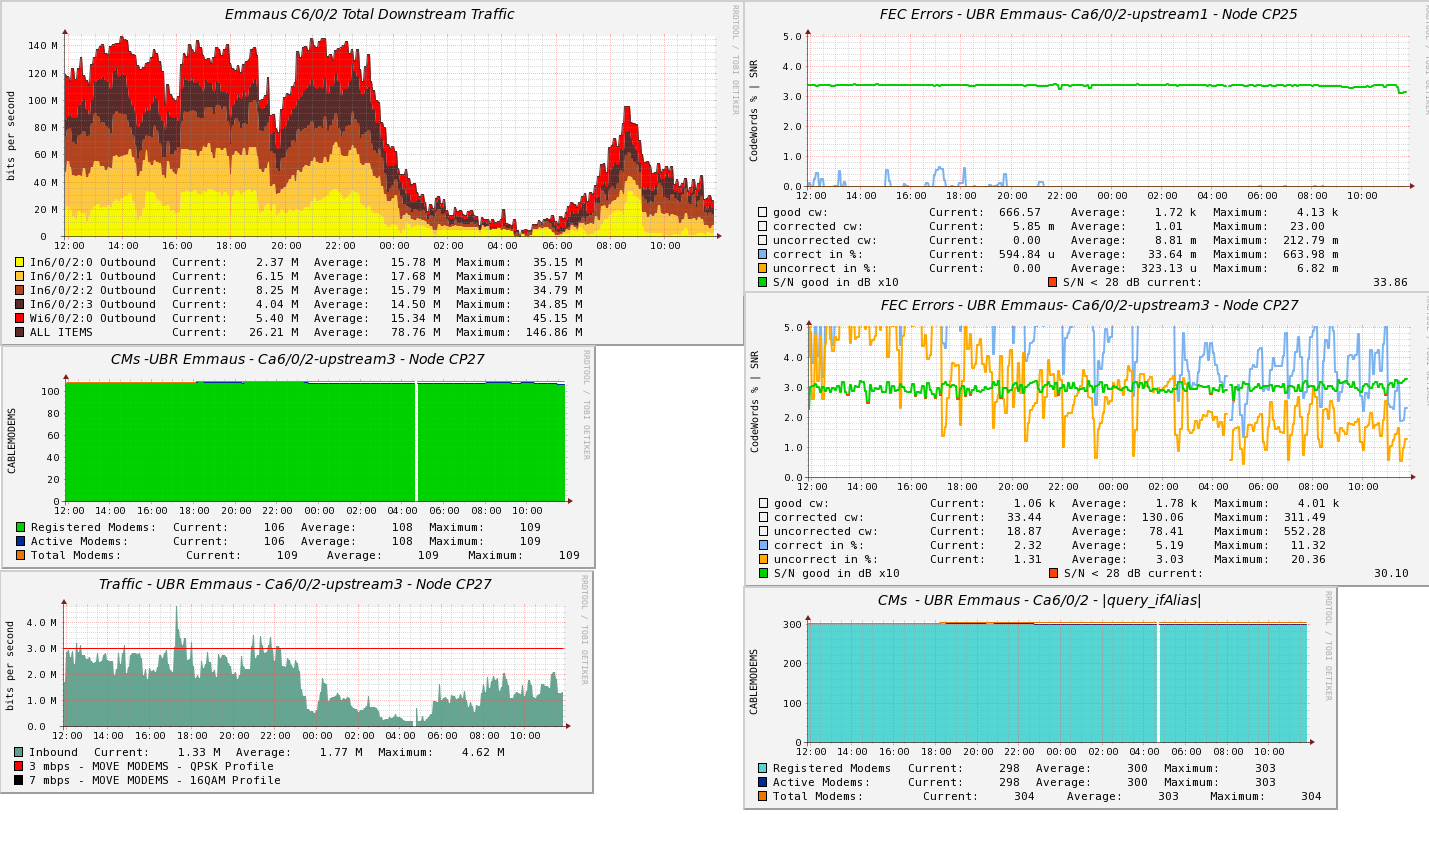The image size is (1429, 849).
Task: Click blue Active Modems swatch in query_ifAlias graph
Action: click(x=762, y=782)
